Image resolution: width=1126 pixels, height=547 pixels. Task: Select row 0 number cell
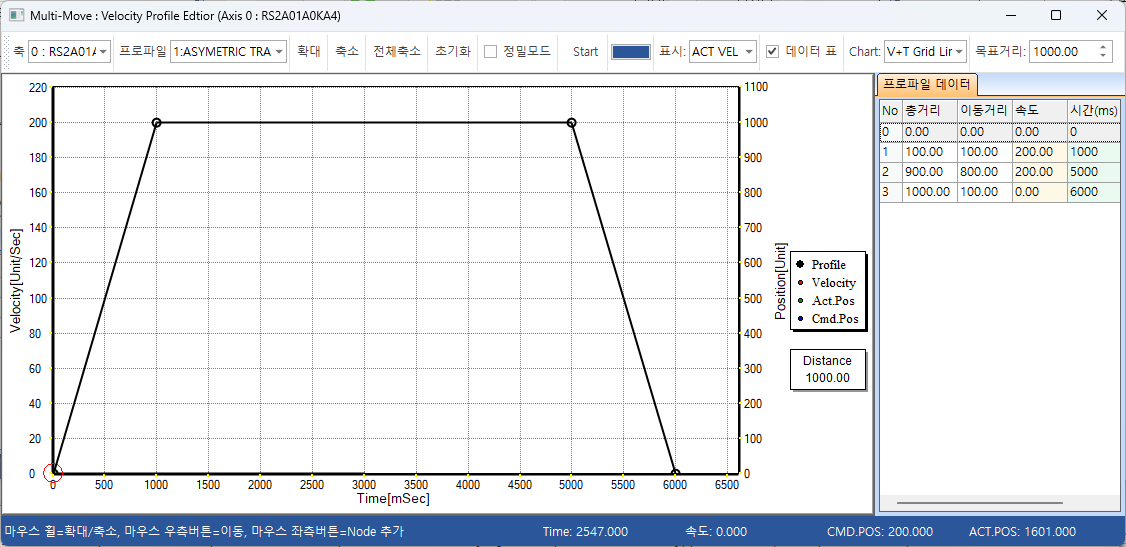[x=890, y=132]
